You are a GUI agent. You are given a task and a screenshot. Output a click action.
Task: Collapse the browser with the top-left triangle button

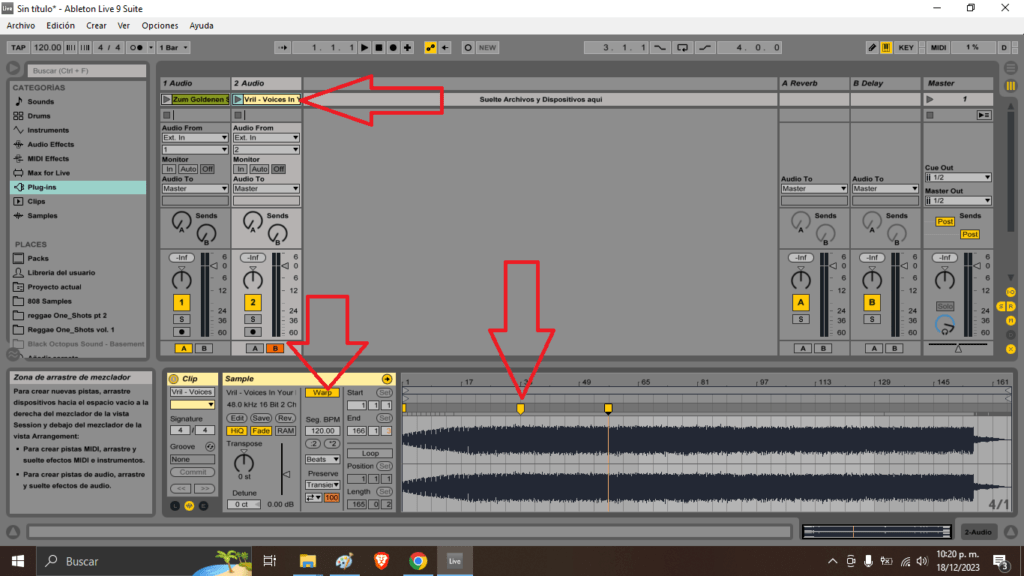[x=13, y=69]
